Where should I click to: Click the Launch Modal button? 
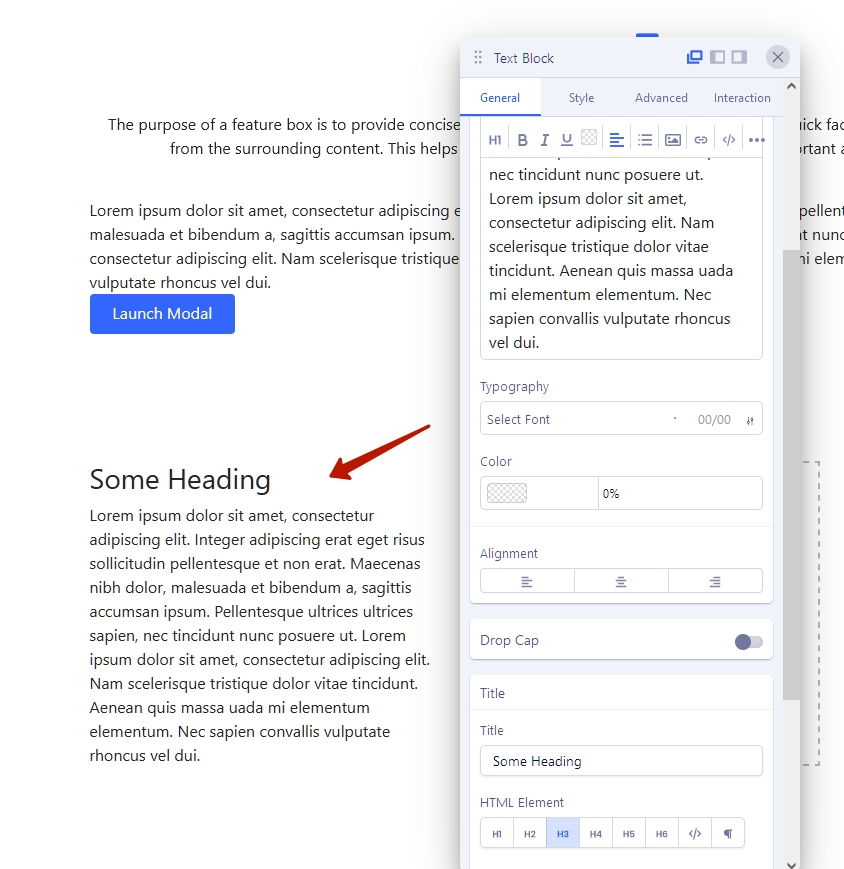point(162,314)
